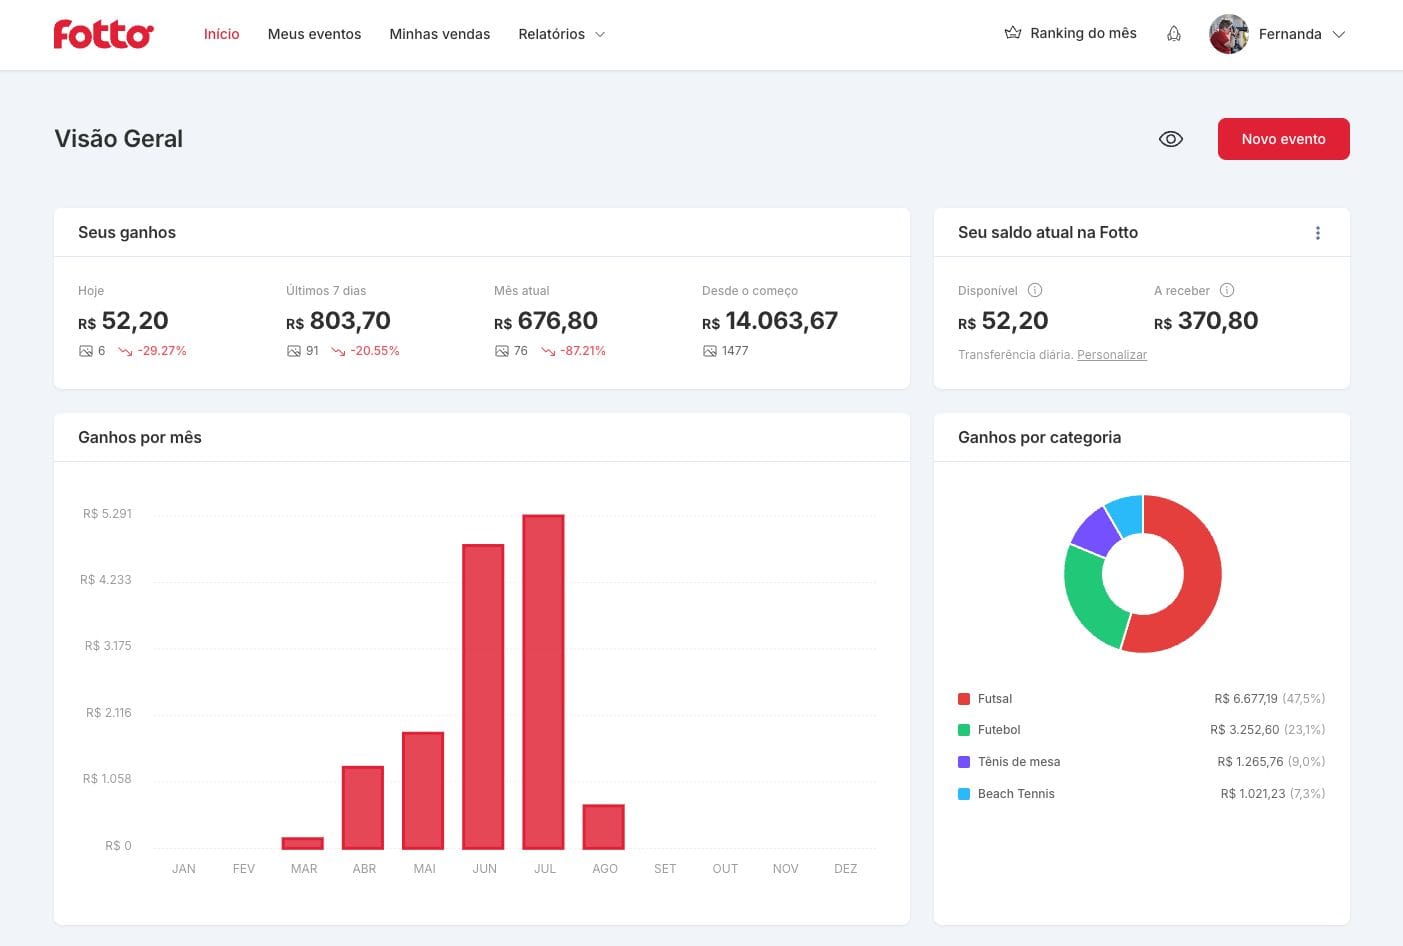This screenshot has width=1403, height=946.
Task: Select the AGO bar in chart
Action: tap(604, 827)
